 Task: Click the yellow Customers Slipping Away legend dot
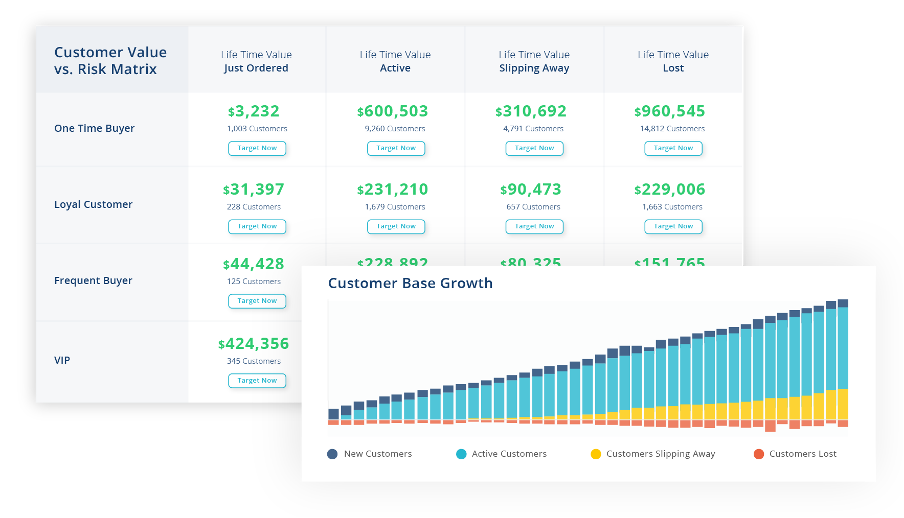coord(596,454)
